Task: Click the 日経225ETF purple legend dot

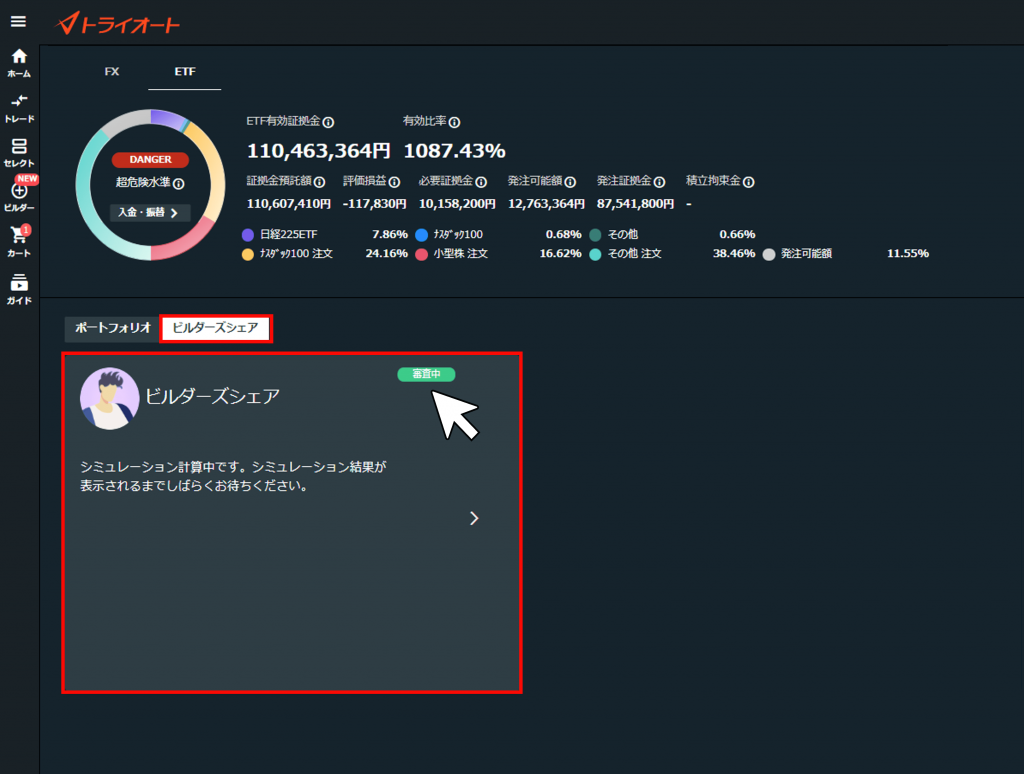Action: click(x=248, y=235)
